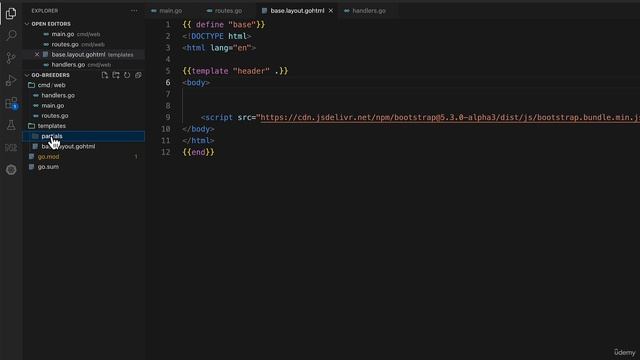Open the Source Control view
This screenshot has width=640, height=360.
11,58
